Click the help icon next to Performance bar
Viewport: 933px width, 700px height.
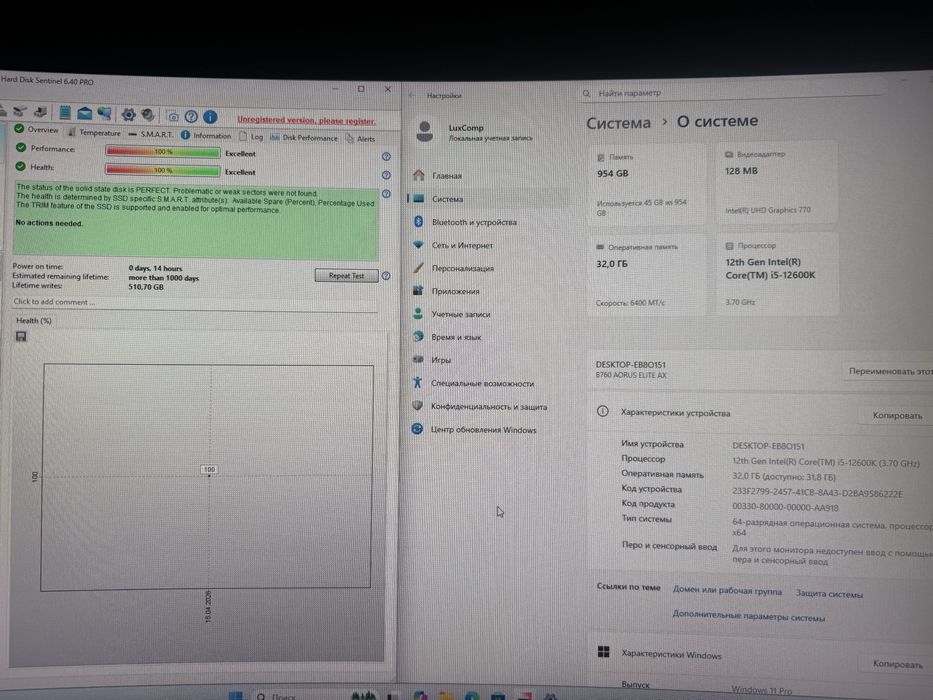[x=386, y=157]
